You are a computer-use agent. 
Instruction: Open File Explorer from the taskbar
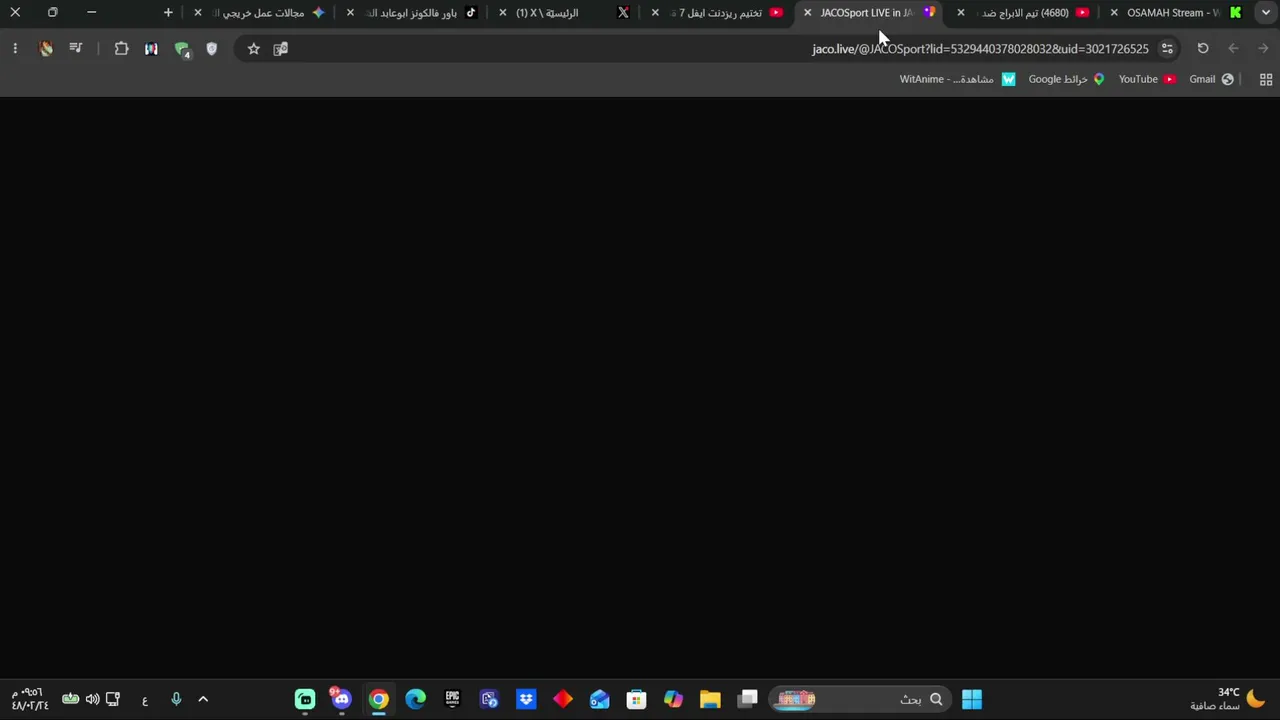710,699
